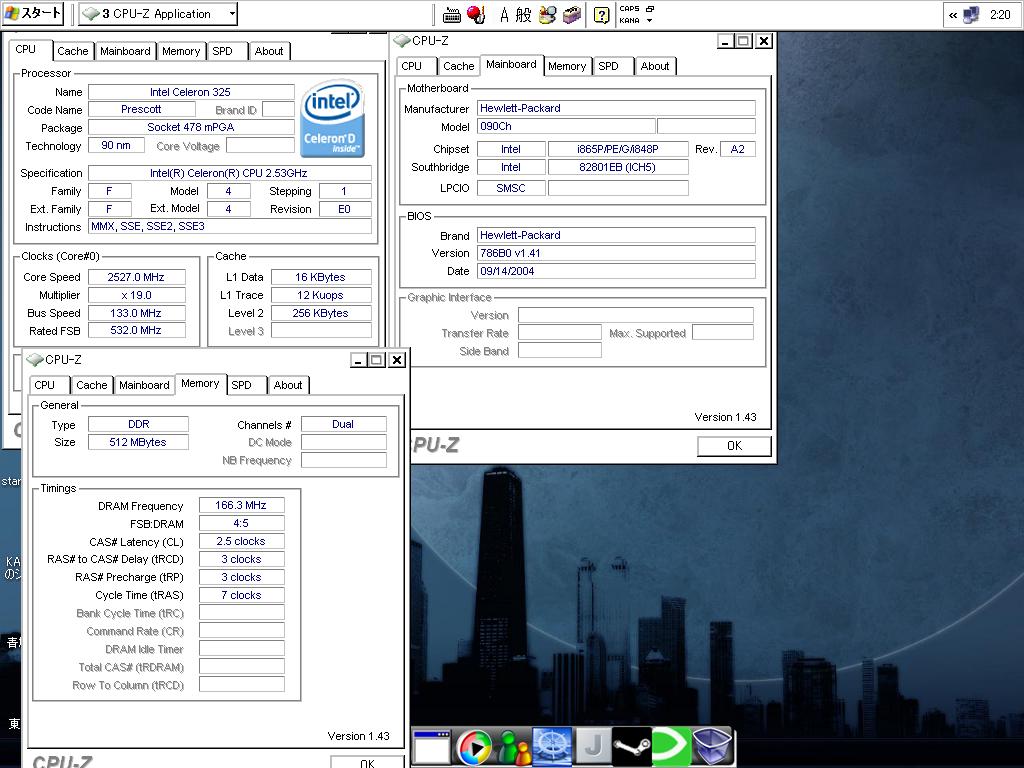The width and height of the screenshot is (1024, 768).
Task: Open About tab in the front Memory window
Action: point(287,385)
